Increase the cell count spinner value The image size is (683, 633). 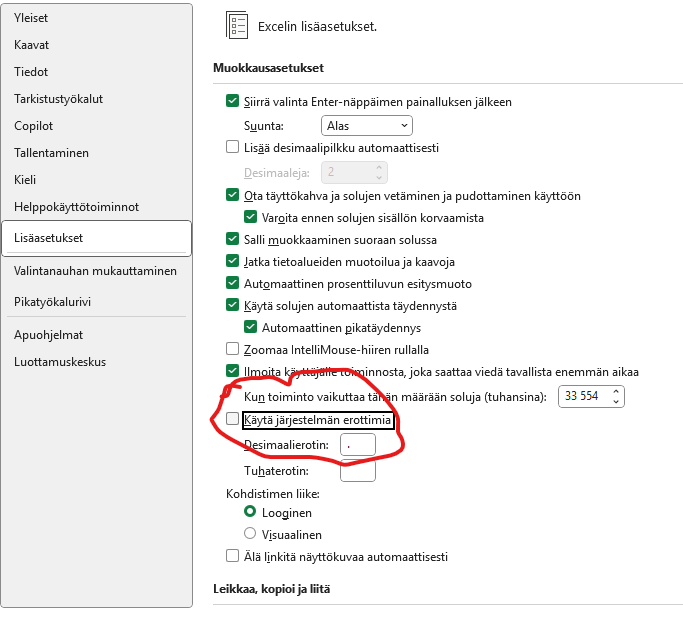click(615, 391)
